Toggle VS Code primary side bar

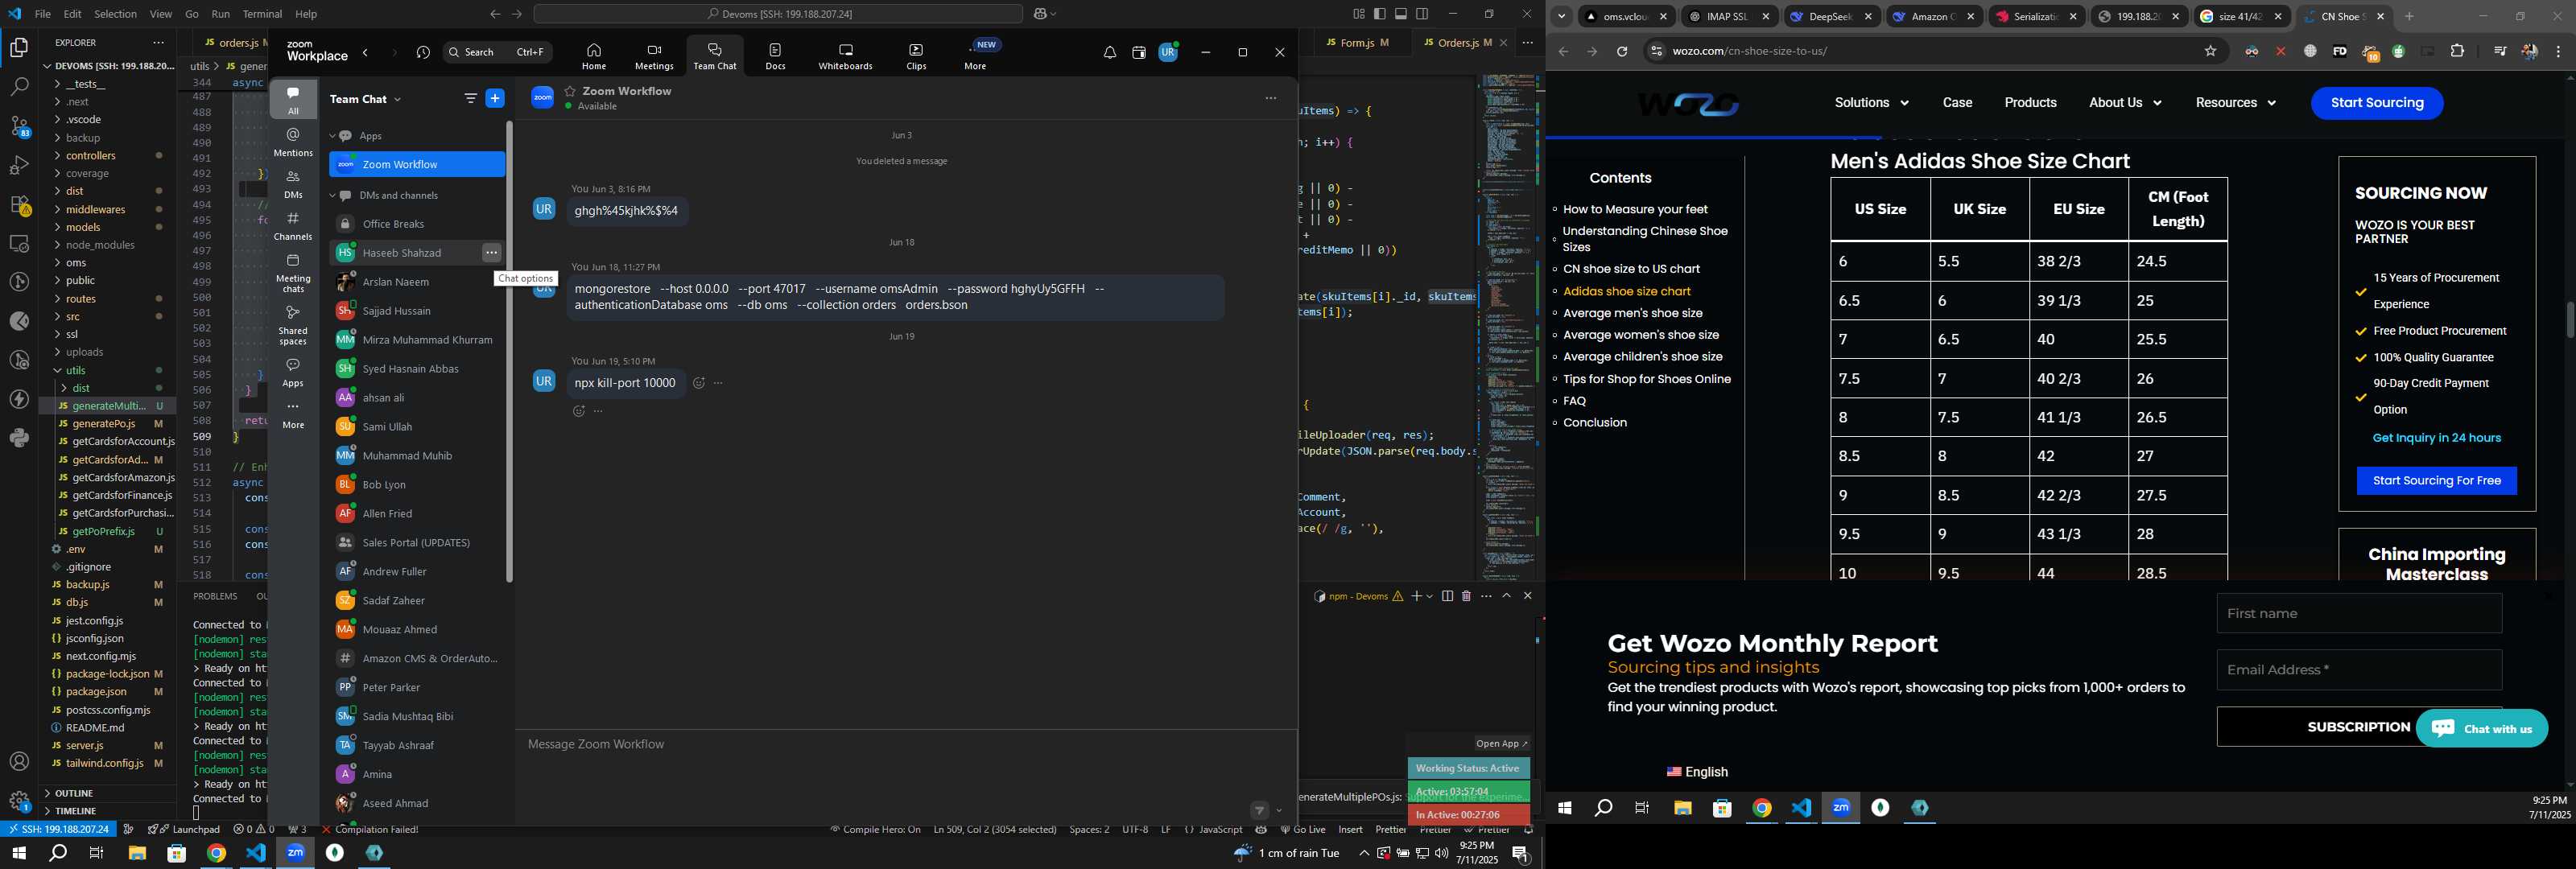[1380, 14]
